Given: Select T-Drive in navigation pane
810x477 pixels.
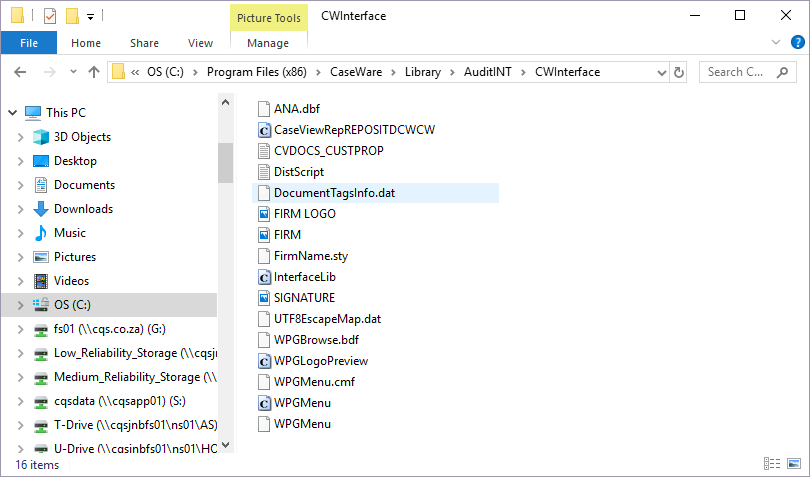Looking at the screenshot, I should [135, 425].
